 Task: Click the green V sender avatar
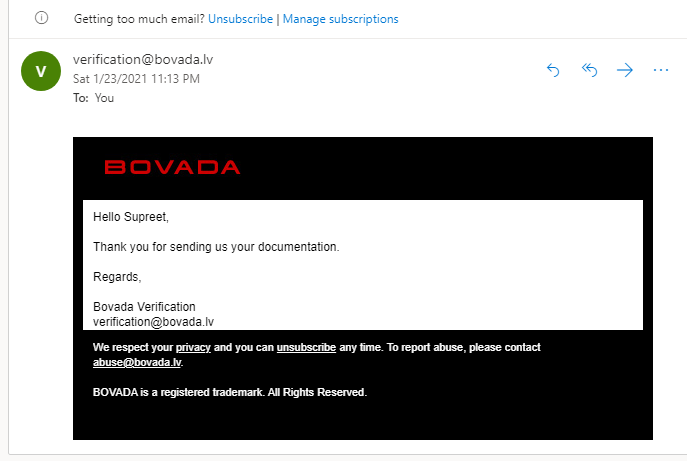tap(41, 71)
